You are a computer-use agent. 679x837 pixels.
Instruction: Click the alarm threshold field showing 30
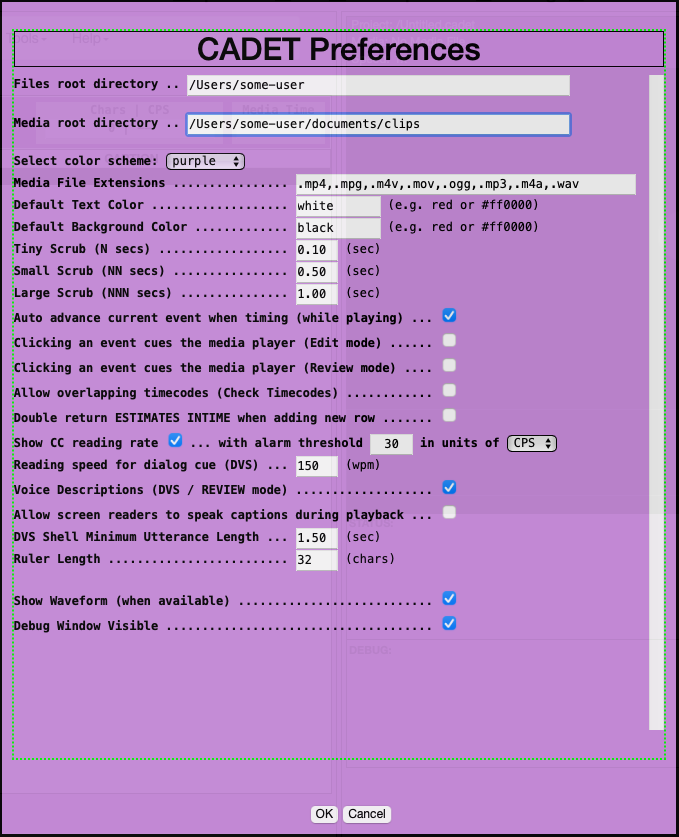pyautogui.click(x=391, y=444)
